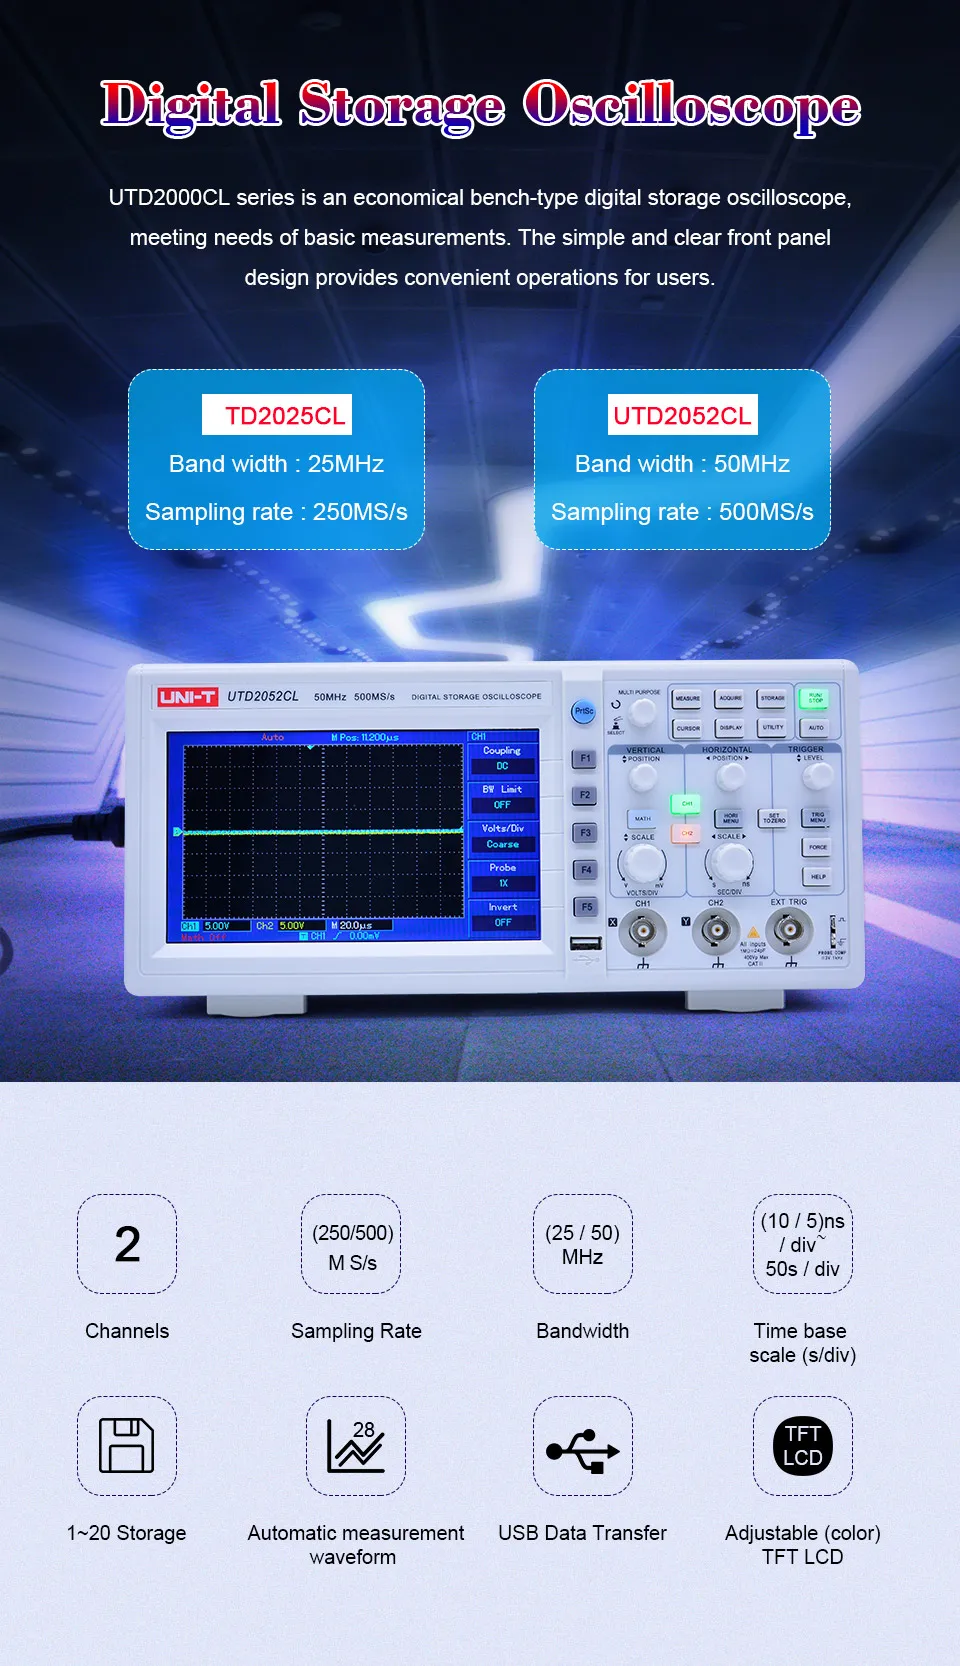Click the MEASURE button
Image resolution: width=960 pixels, height=1666 pixels.
click(687, 698)
